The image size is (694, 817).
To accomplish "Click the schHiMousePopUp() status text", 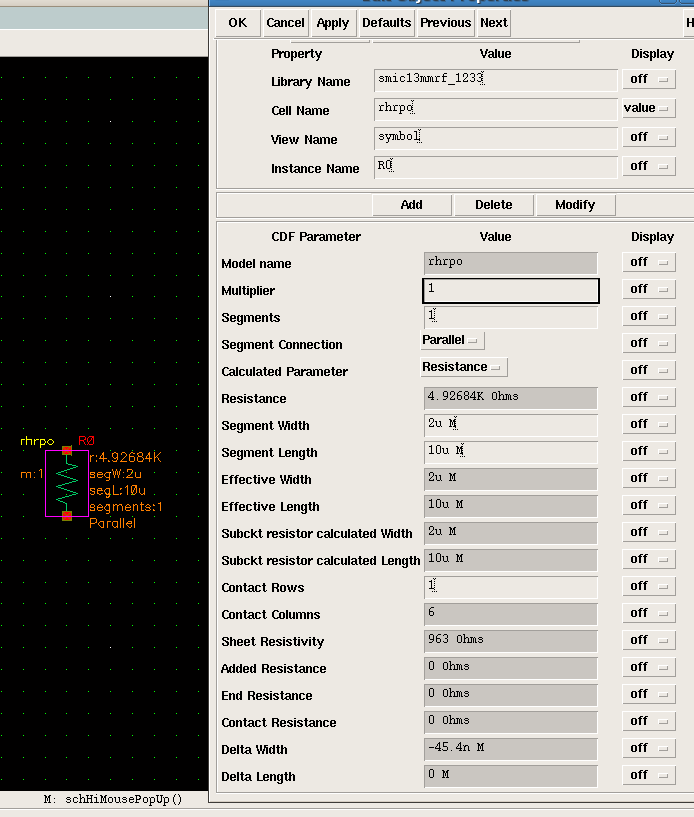I will coord(123,799).
